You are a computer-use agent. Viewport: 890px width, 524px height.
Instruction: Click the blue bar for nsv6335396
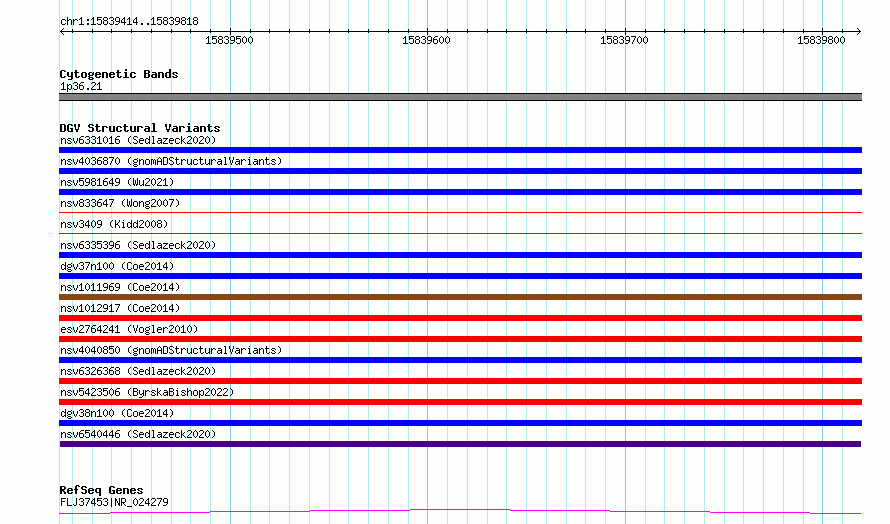[x=460, y=255]
